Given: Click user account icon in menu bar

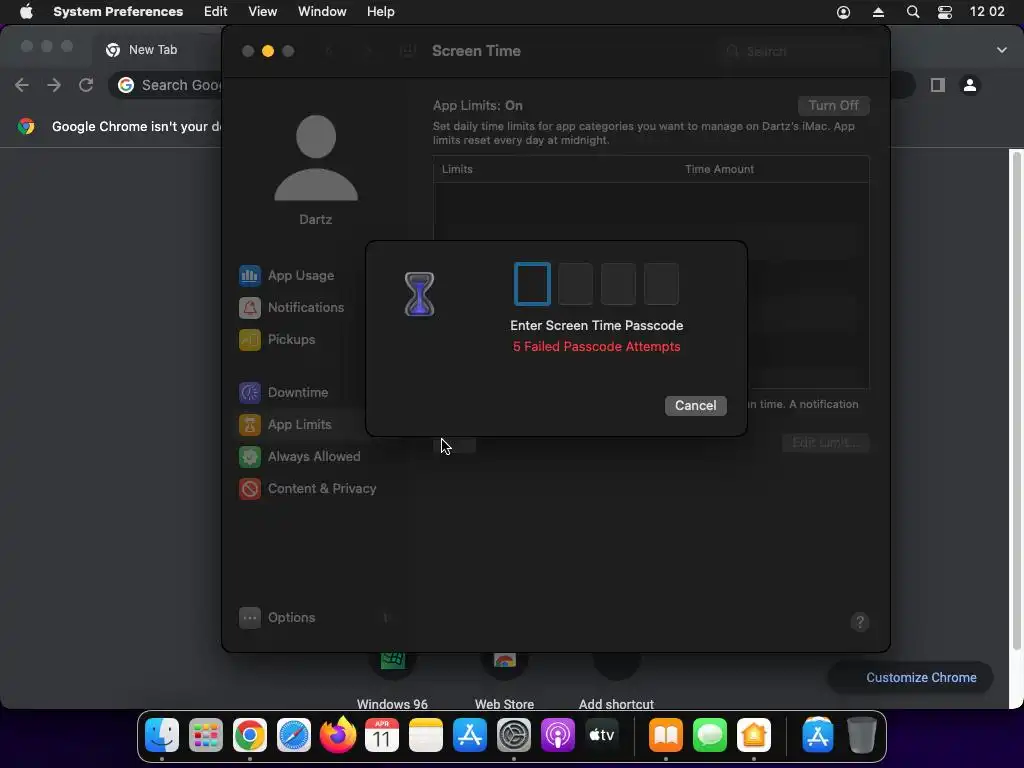Looking at the screenshot, I should pos(843,12).
